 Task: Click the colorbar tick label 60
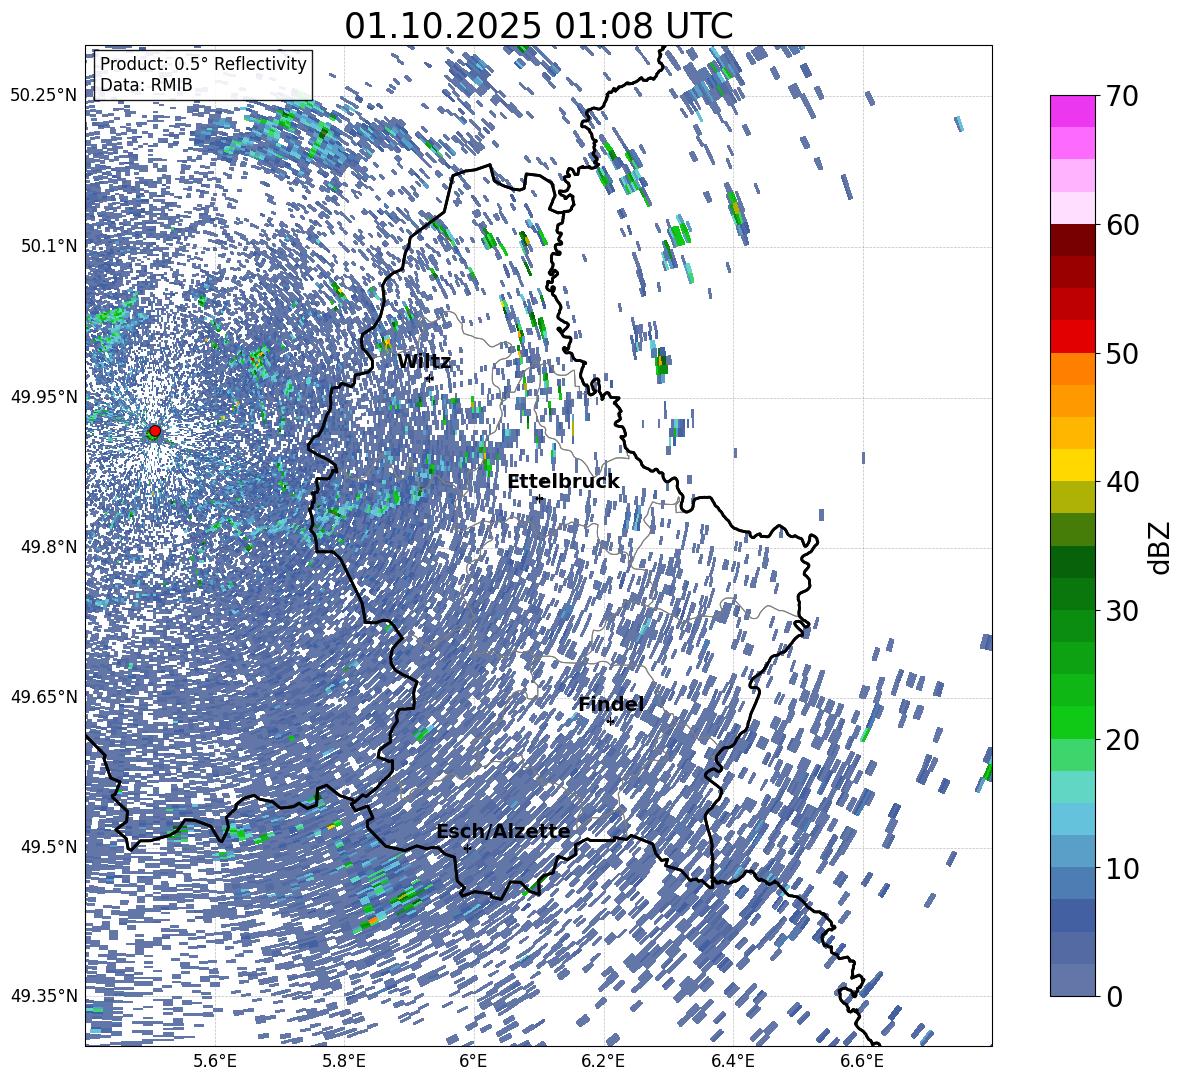point(1122,225)
